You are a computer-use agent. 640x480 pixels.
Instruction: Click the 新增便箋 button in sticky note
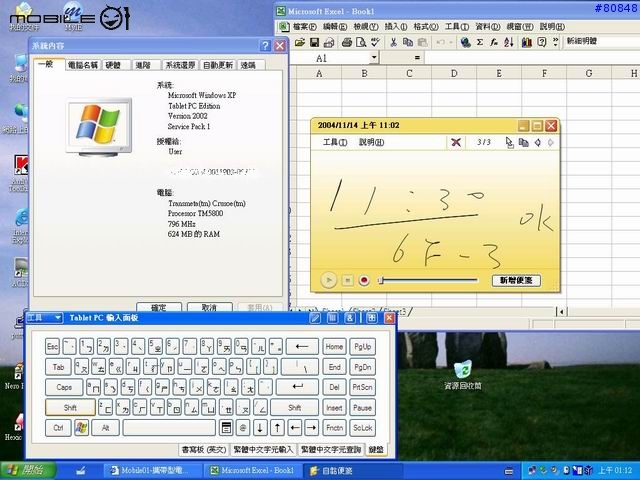(x=516, y=280)
